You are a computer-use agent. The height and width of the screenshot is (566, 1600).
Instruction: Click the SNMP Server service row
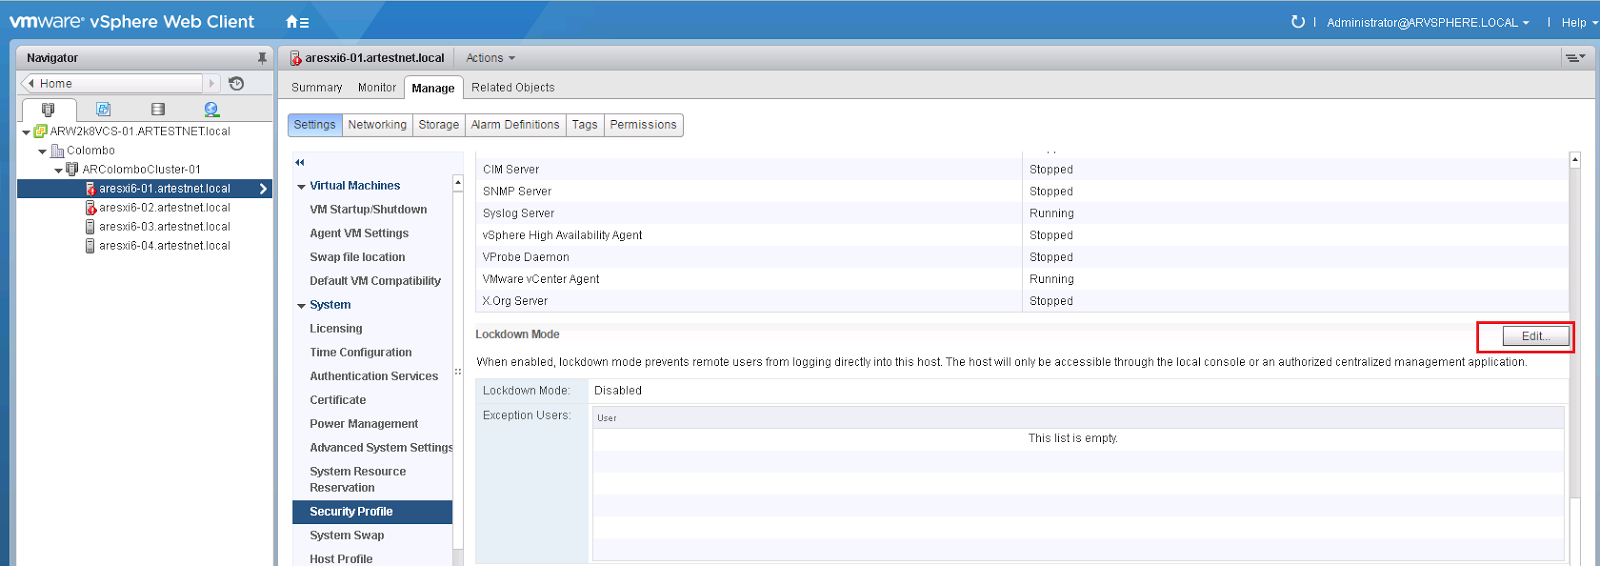click(1022, 191)
